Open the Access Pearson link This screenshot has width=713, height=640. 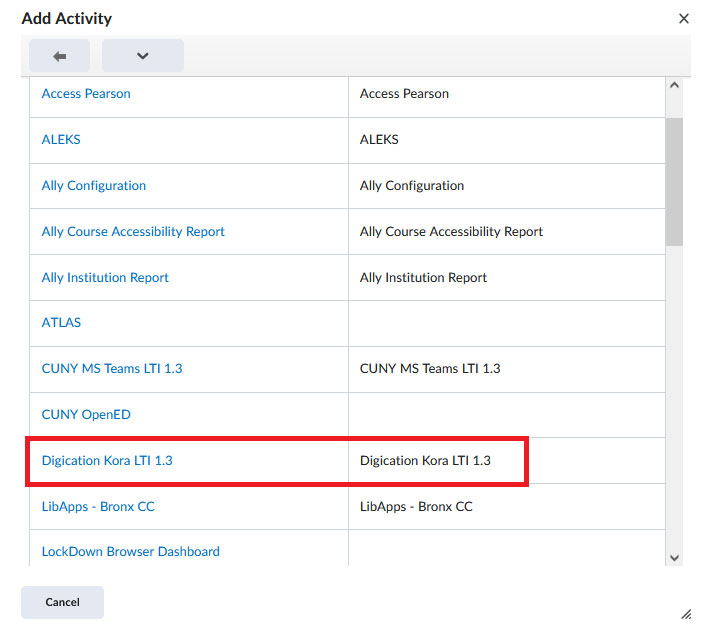[x=86, y=94]
